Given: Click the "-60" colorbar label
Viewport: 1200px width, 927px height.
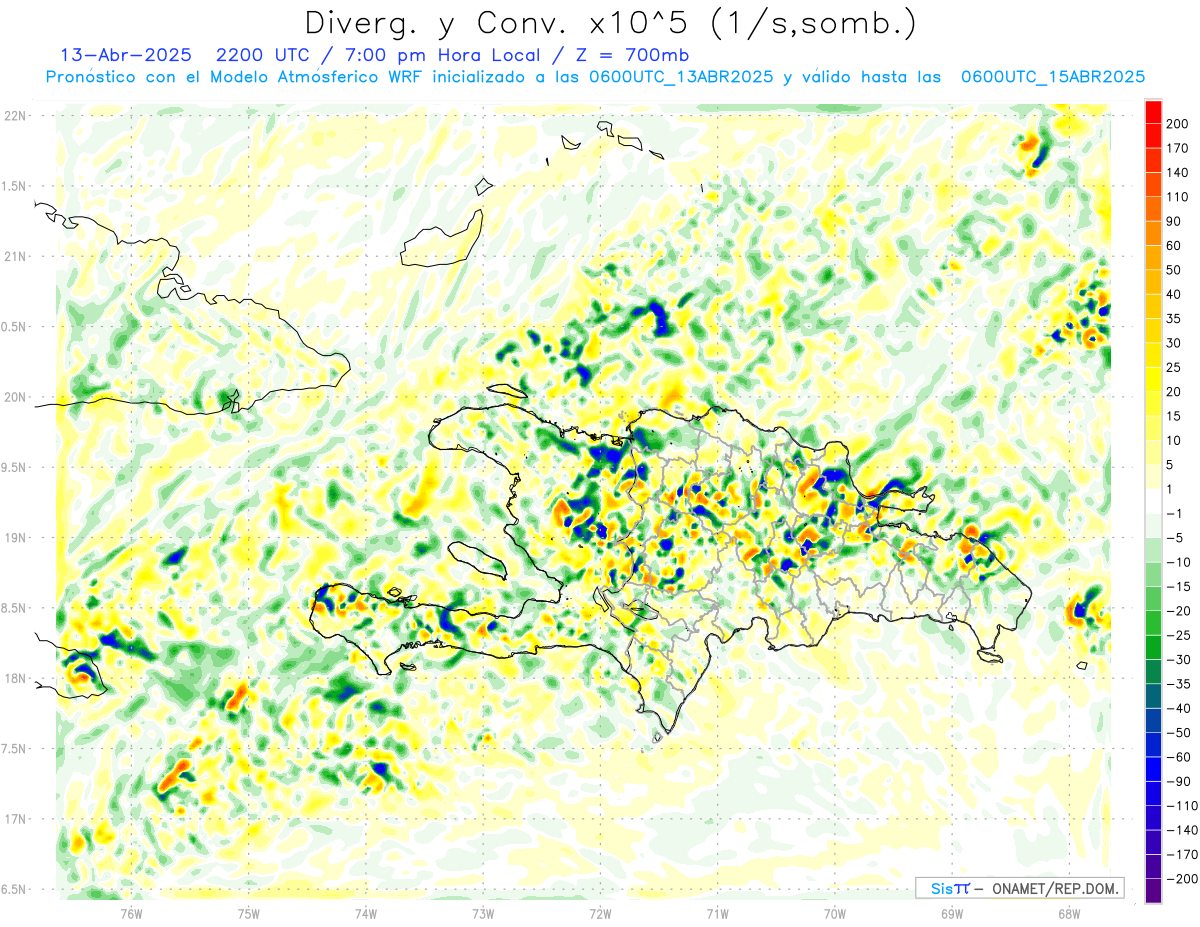Looking at the screenshot, I should pos(1181,757).
